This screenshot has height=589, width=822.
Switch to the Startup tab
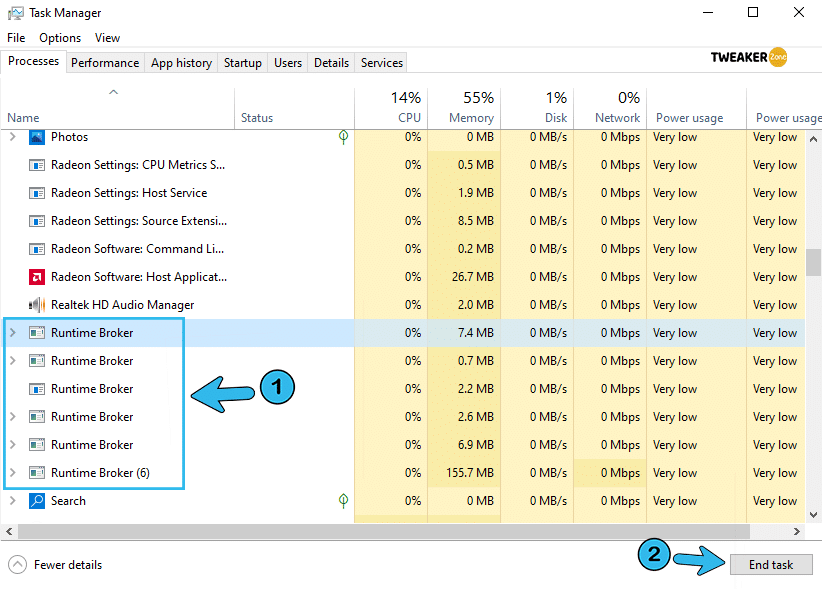pos(243,63)
